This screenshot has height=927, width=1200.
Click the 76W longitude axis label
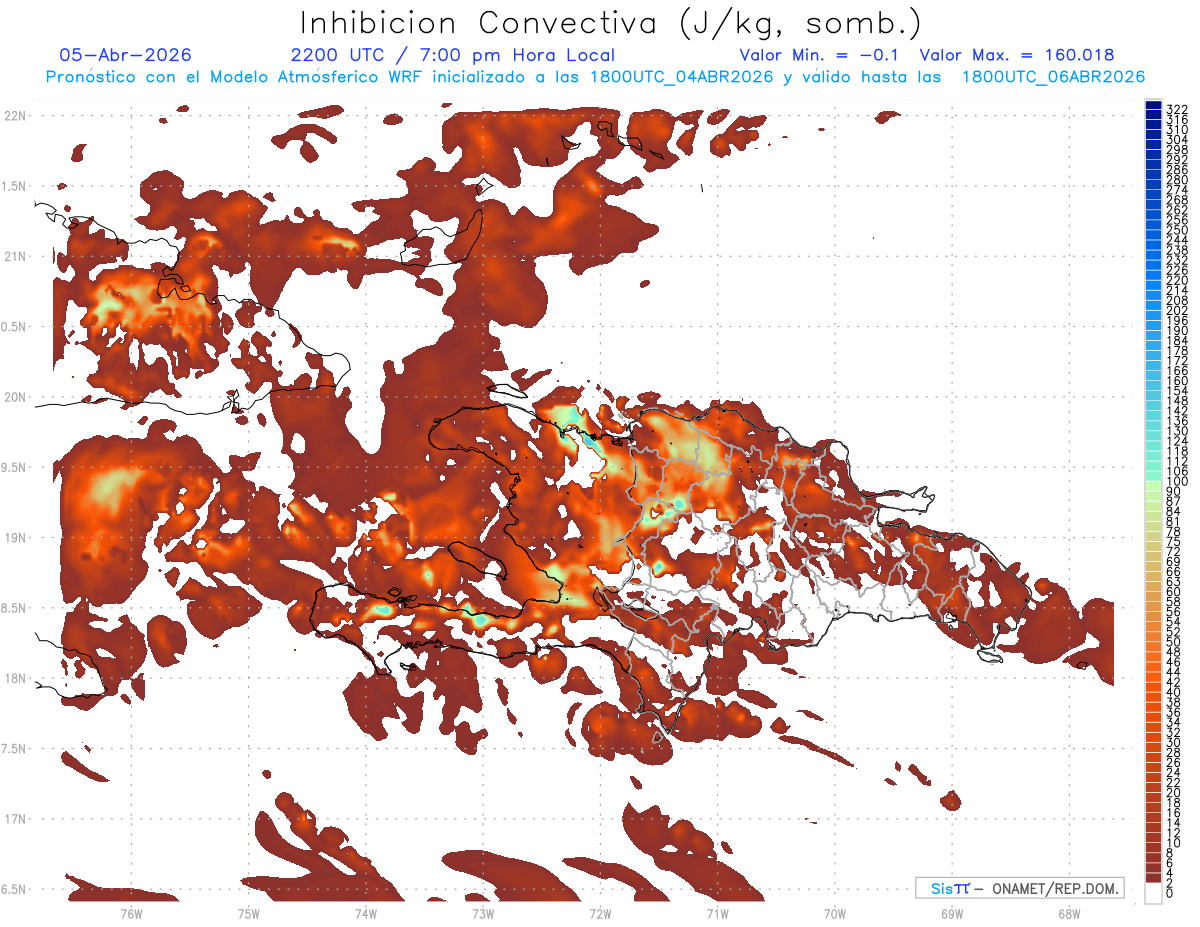coord(131,913)
